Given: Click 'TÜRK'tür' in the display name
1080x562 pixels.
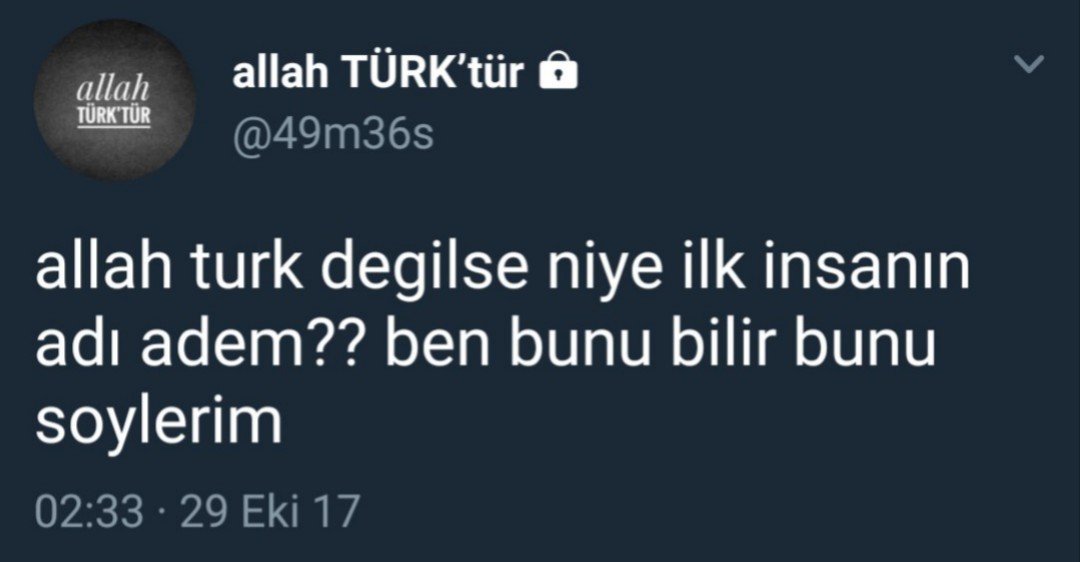Looking at the screenshot, I should [x=433, y=72].
